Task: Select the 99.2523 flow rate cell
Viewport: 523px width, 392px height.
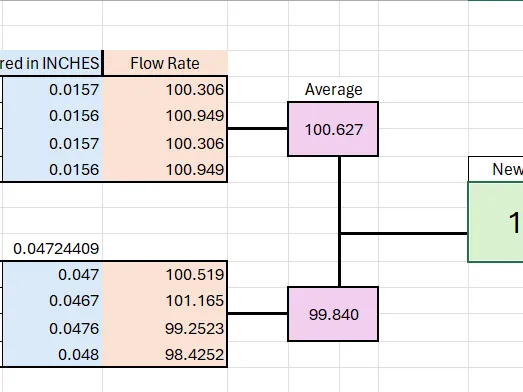Action: 165,328
